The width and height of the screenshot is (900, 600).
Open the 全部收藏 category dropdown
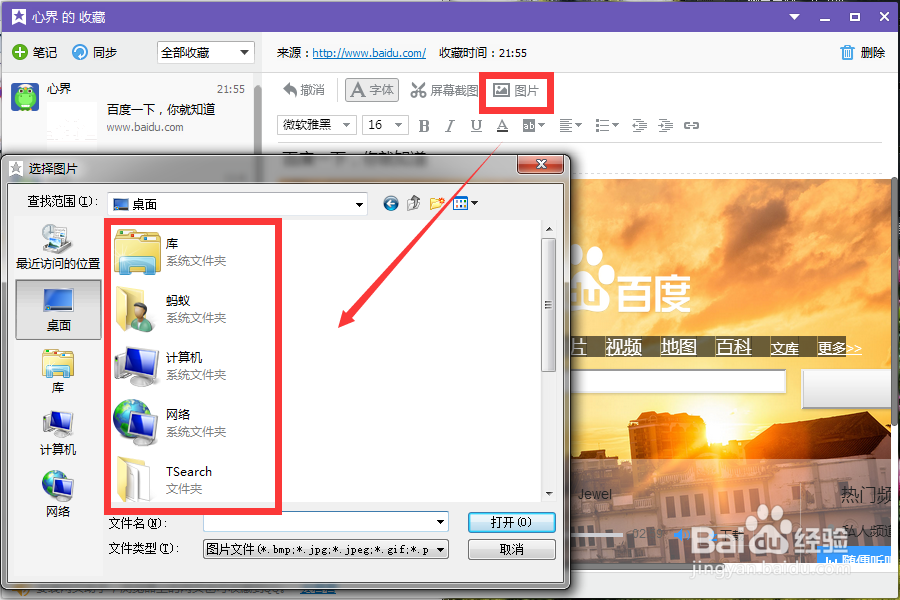(x=205, y=52)
